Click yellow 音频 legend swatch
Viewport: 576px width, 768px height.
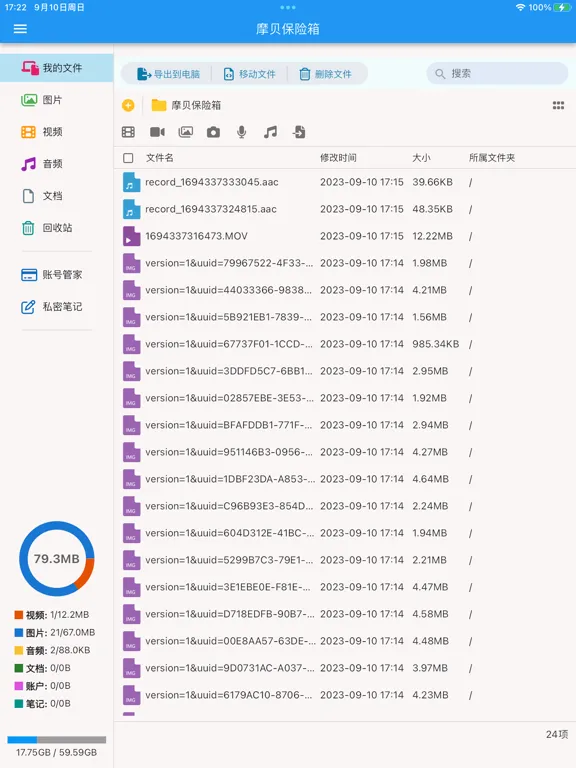19,650
